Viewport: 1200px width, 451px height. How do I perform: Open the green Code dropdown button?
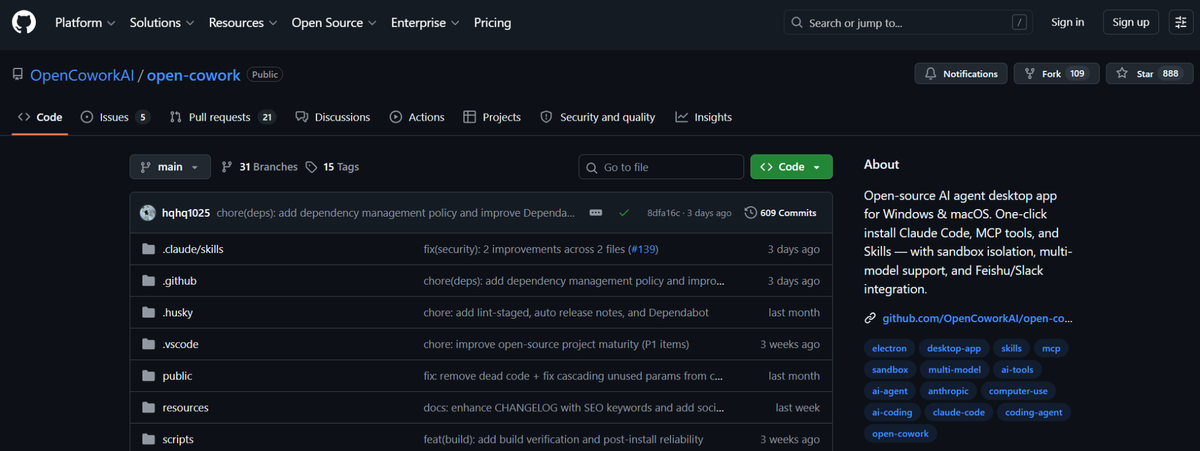pyautogui.click(x=791, y=167)
